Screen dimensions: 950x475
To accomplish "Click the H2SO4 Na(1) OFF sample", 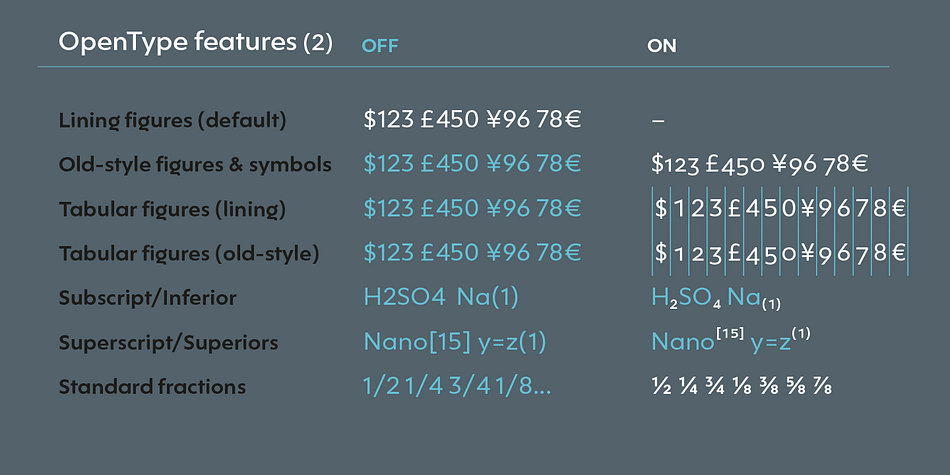I will coord(441,298).
